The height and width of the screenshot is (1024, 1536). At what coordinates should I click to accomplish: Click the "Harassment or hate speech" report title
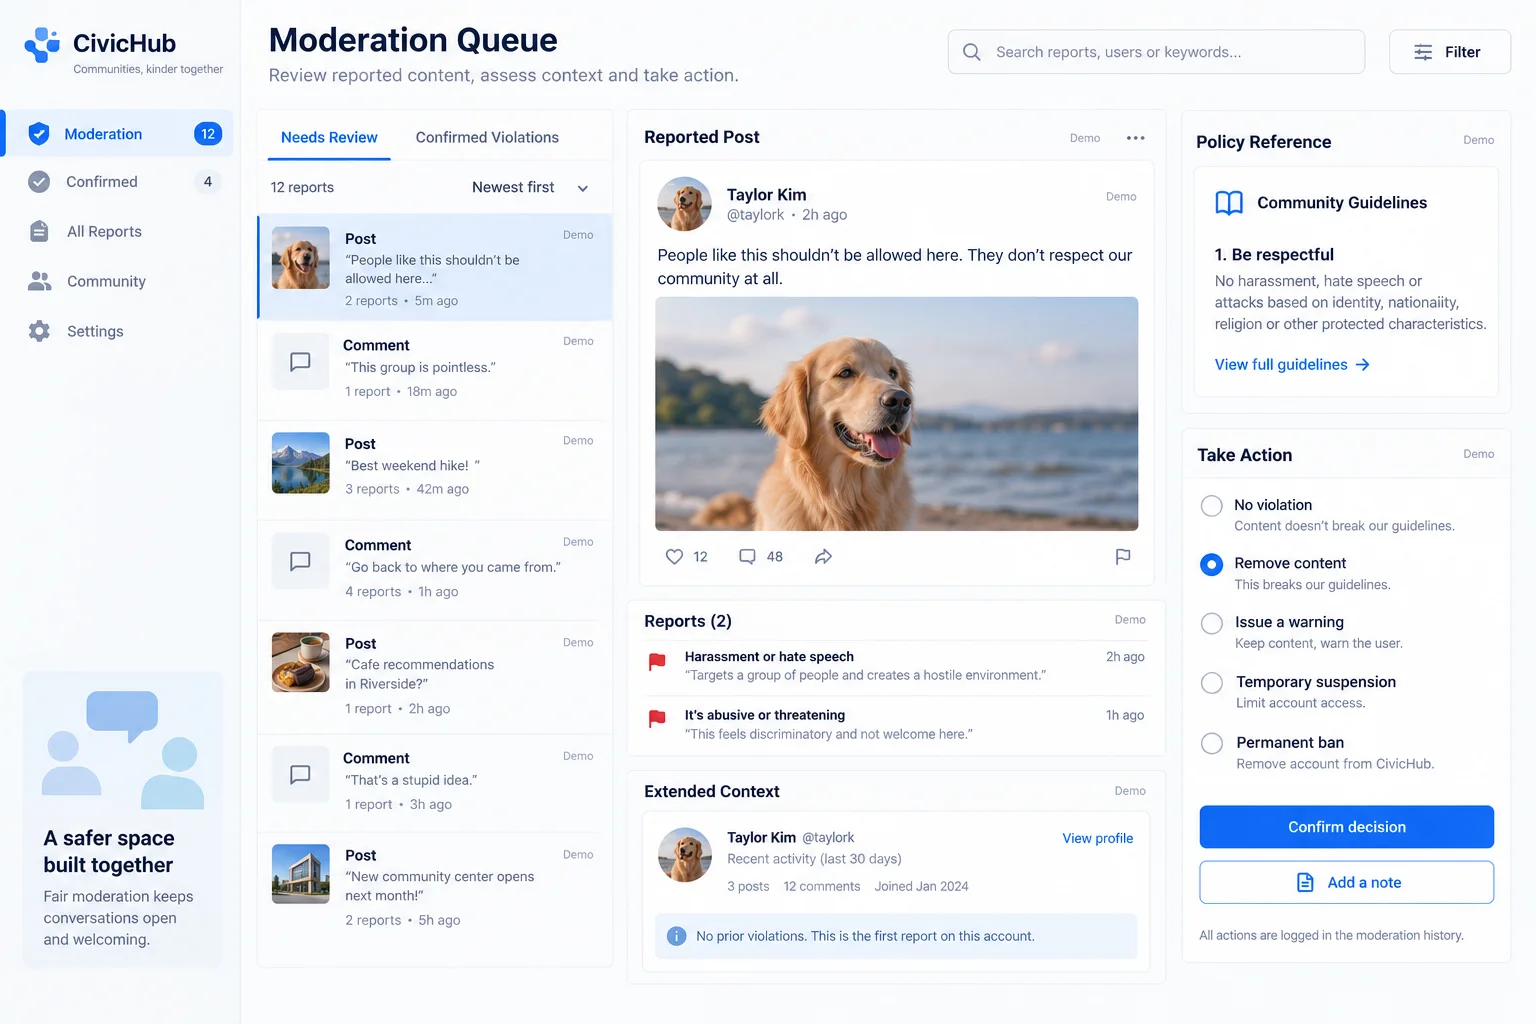[769, 657]
